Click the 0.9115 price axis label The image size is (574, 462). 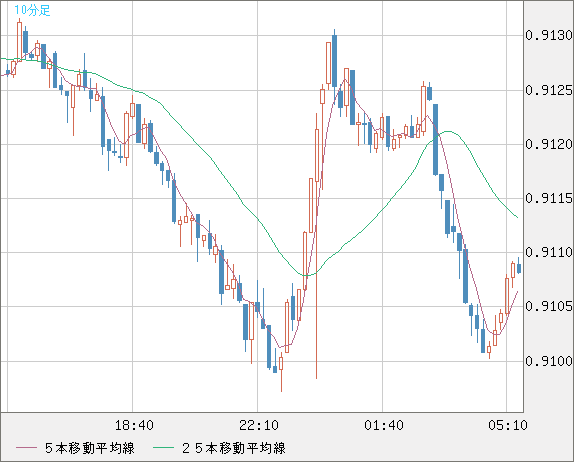coord(549,198)
